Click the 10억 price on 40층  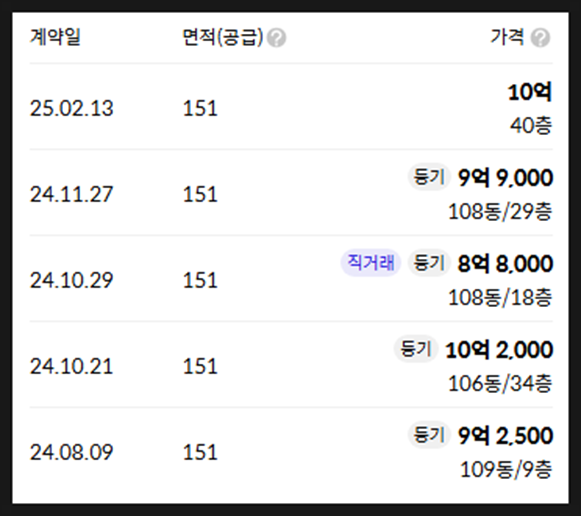point(530,92)
